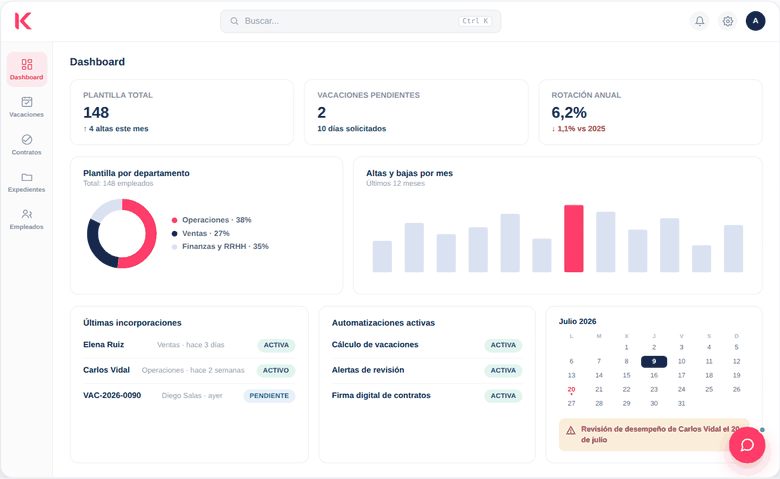Open the Carlos Vidal performance review alert
Viewport: 780px width, 479px height.
click(654, 435)
